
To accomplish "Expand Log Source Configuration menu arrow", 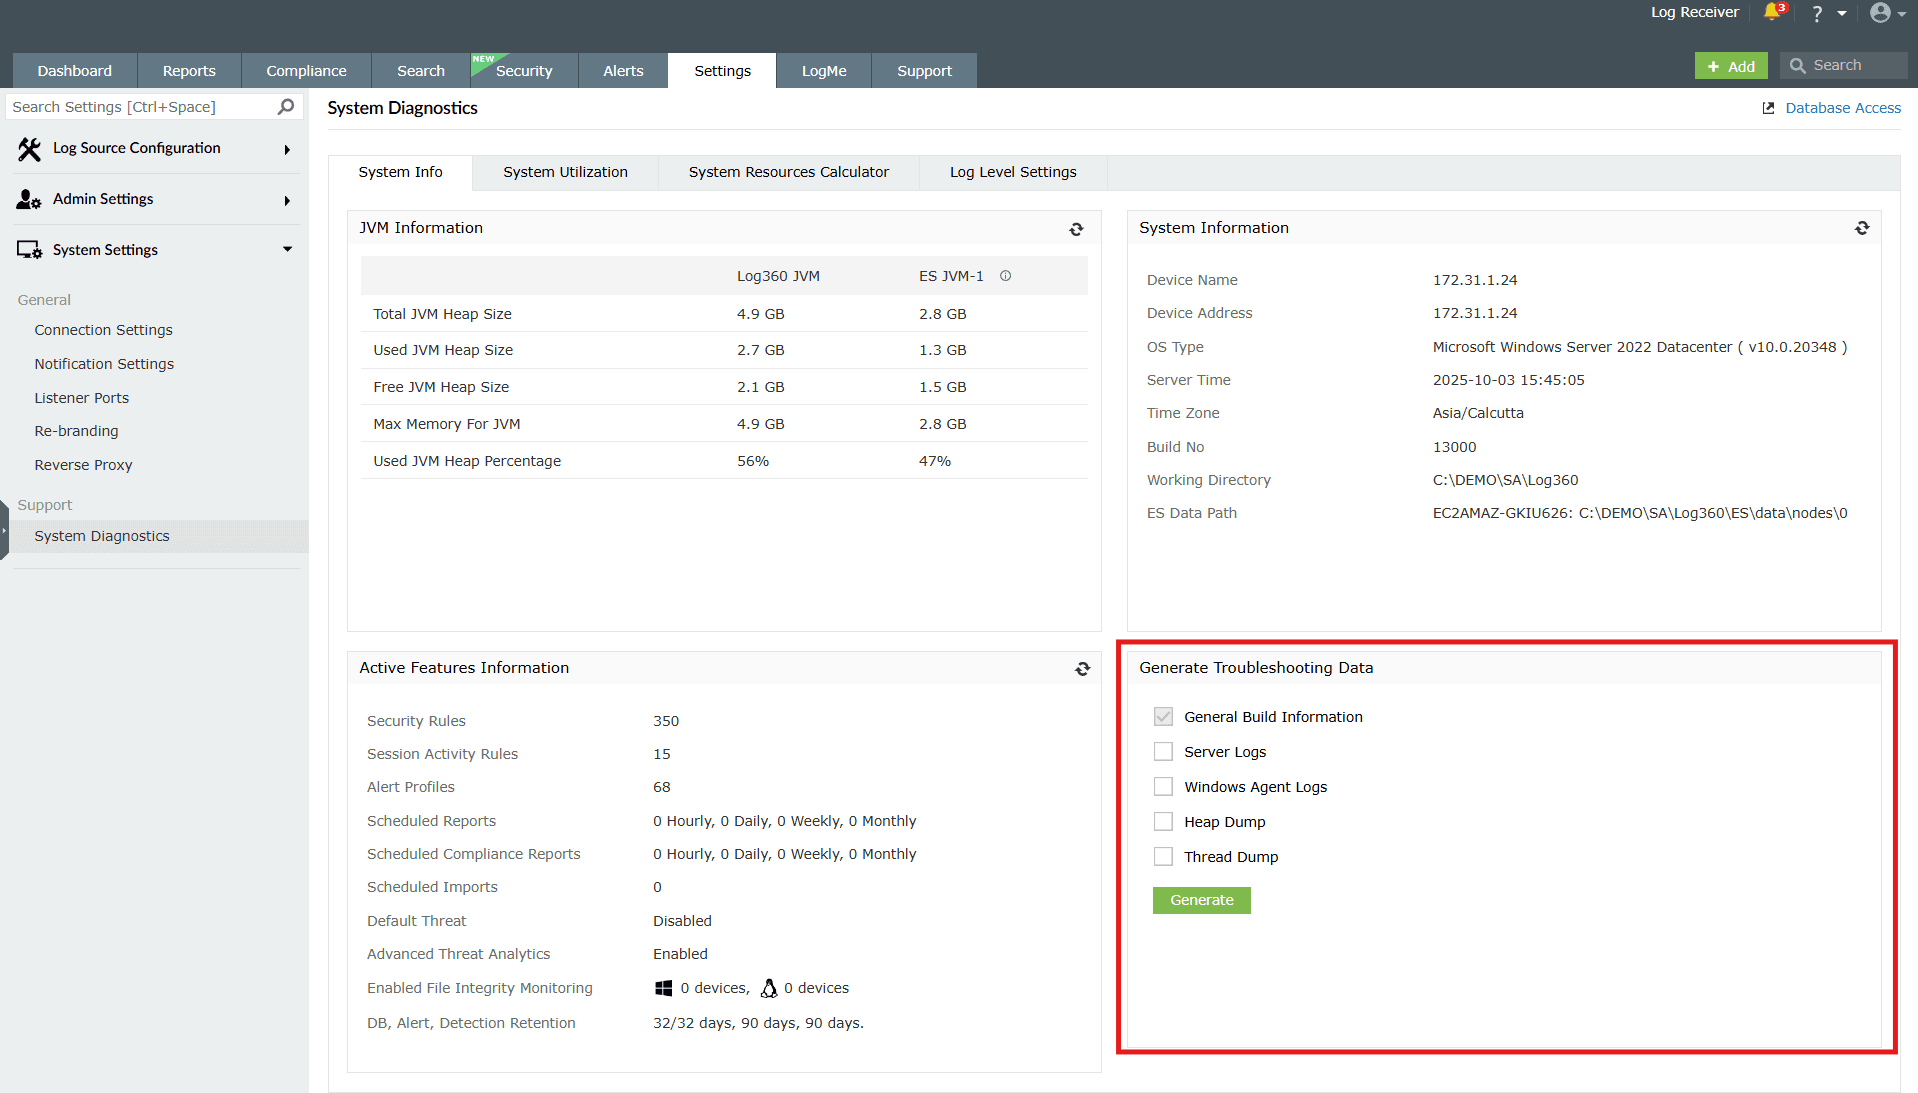I will 287,150.
